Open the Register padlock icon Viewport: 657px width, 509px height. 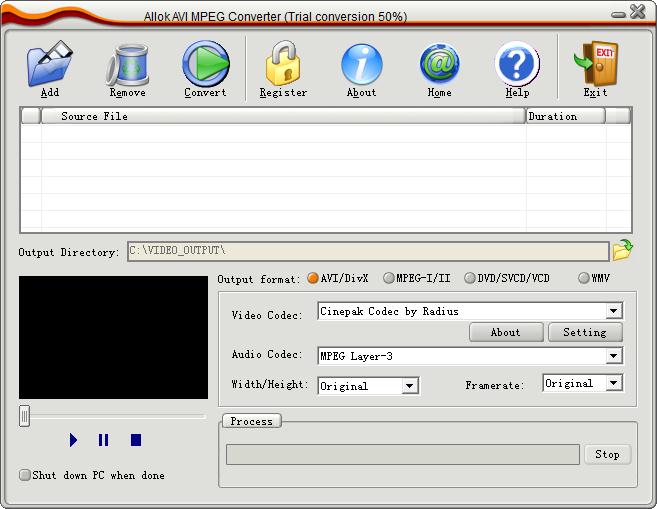pyautogui.click(x=283, y=64)
